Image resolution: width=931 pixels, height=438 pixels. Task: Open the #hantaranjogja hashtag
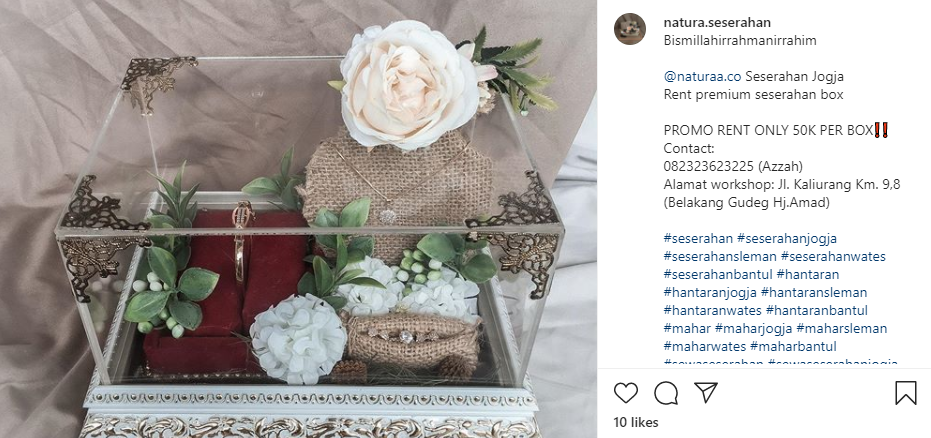click(710, 293)
